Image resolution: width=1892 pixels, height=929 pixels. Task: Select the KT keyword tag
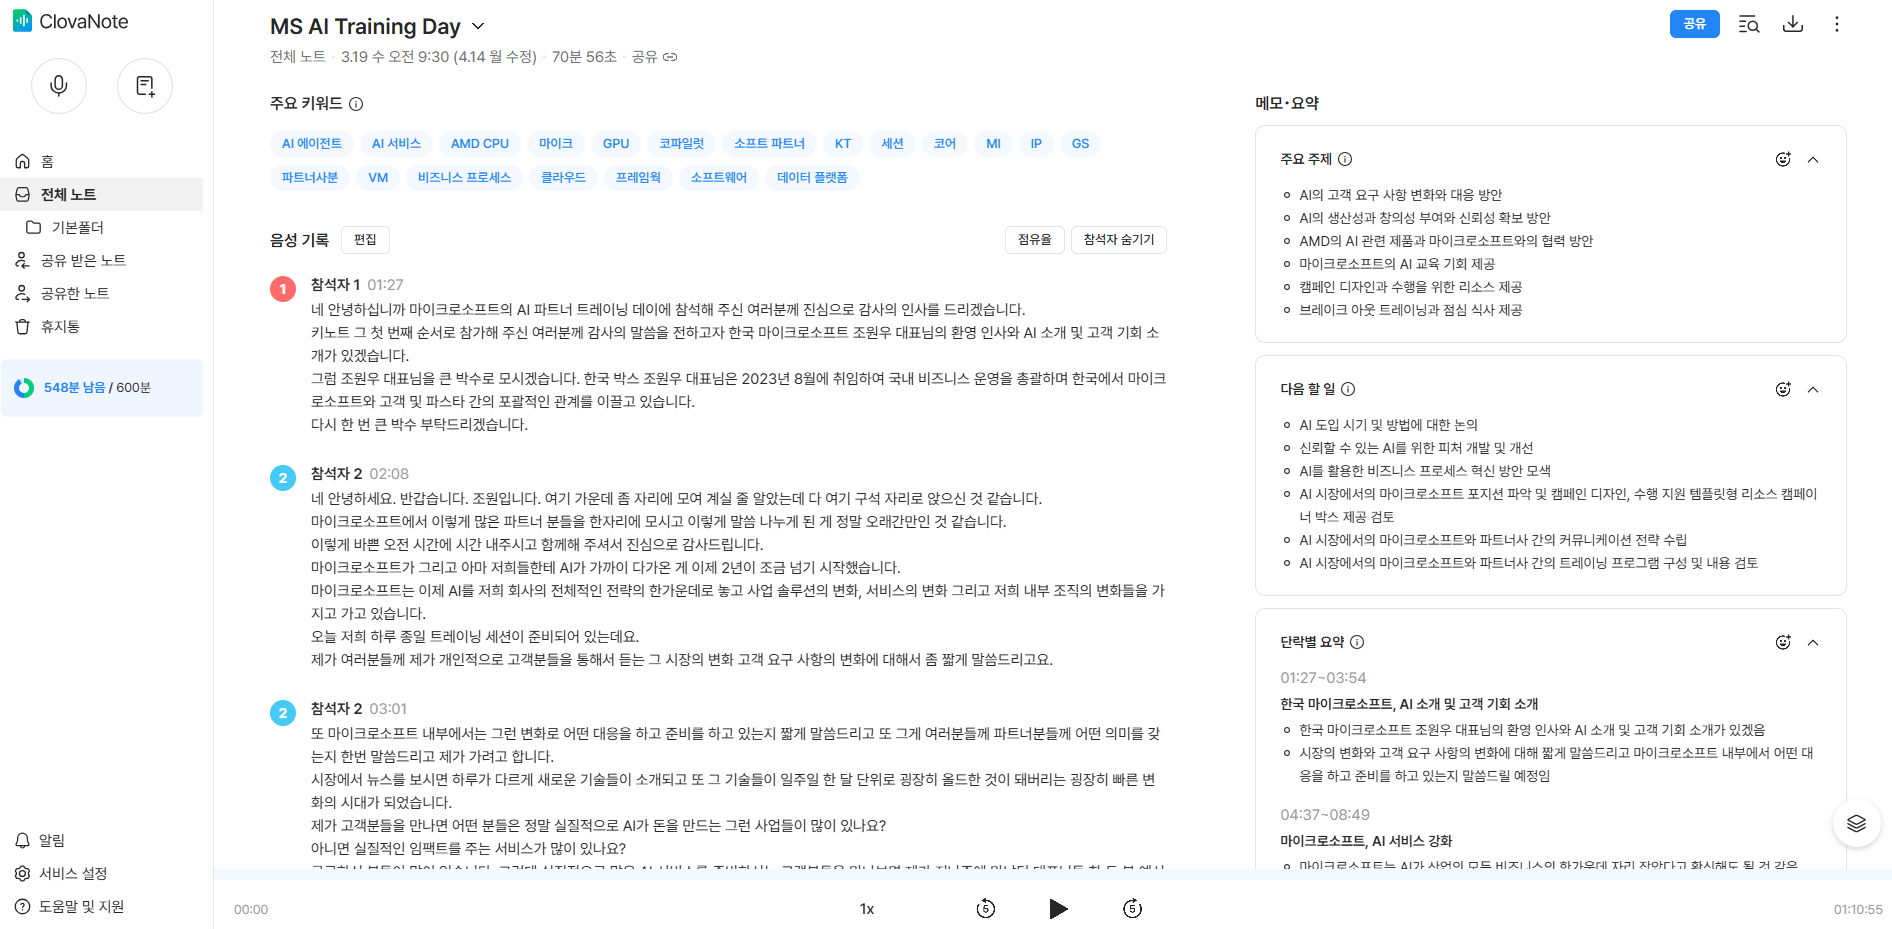tap(843, 143)
